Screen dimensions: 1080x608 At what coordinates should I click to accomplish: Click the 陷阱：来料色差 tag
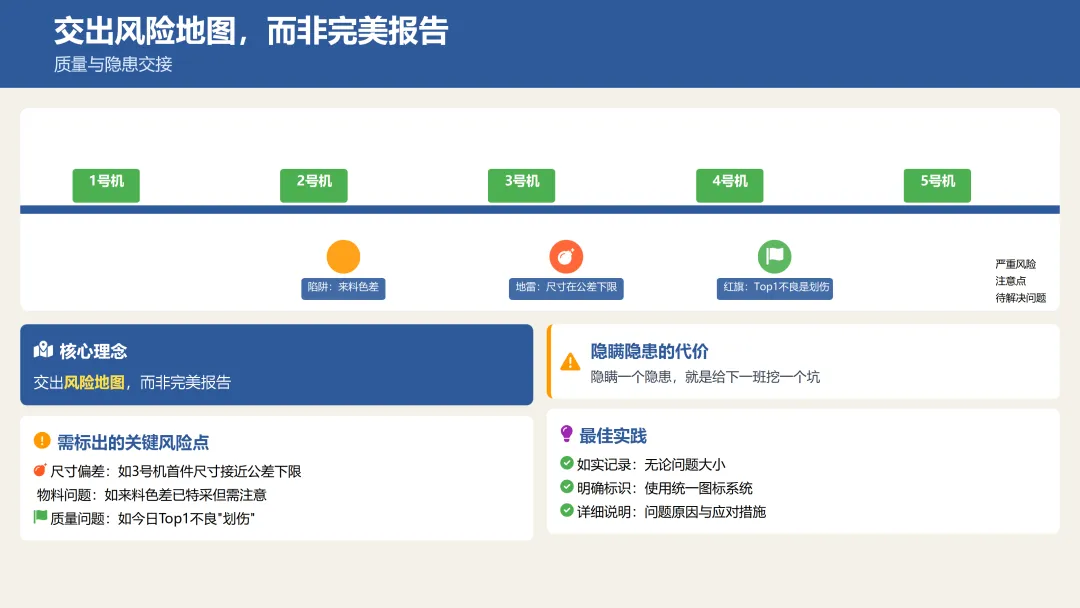click(x=343, y=288)
